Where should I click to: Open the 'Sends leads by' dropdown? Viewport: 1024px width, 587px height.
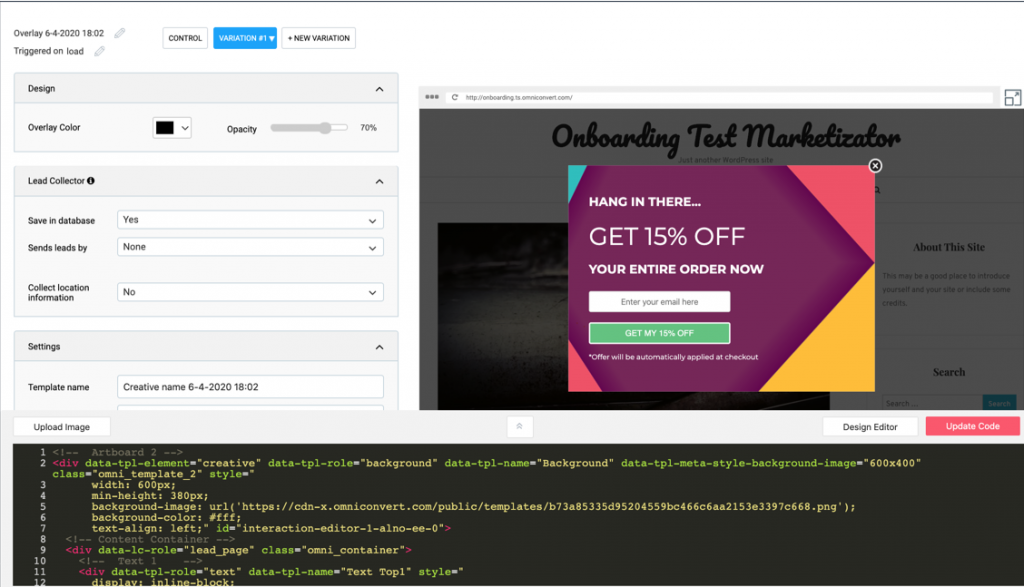[250, 247]
